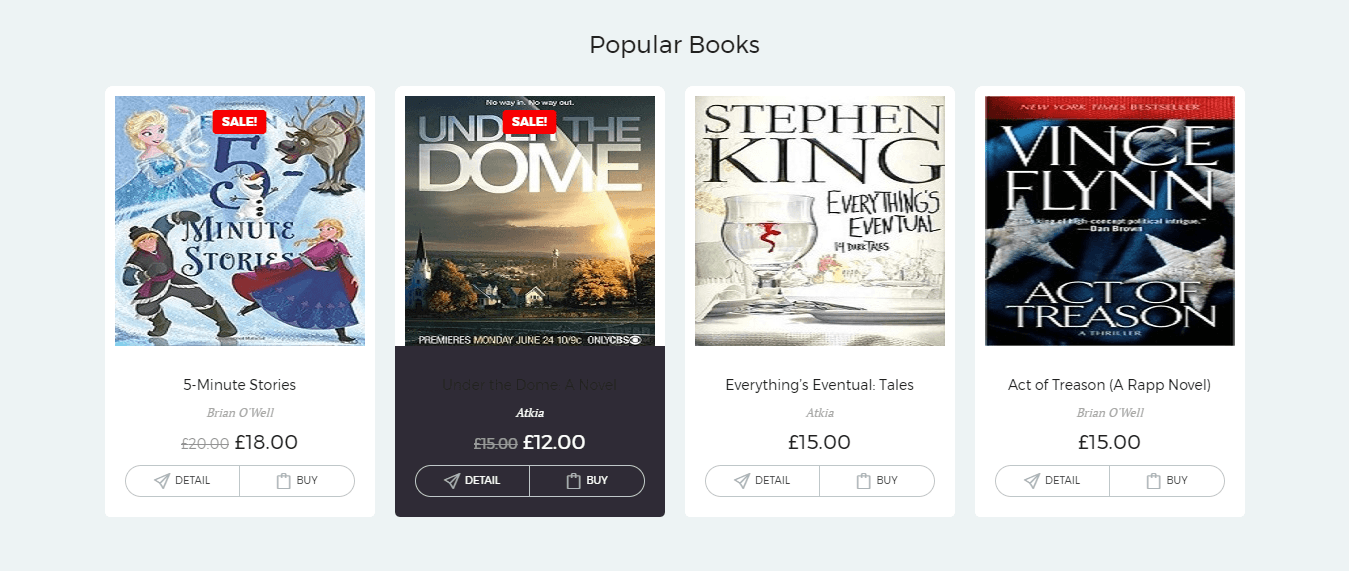Click paper-plane icon in Under the Dome card

[x=452, y=481]
